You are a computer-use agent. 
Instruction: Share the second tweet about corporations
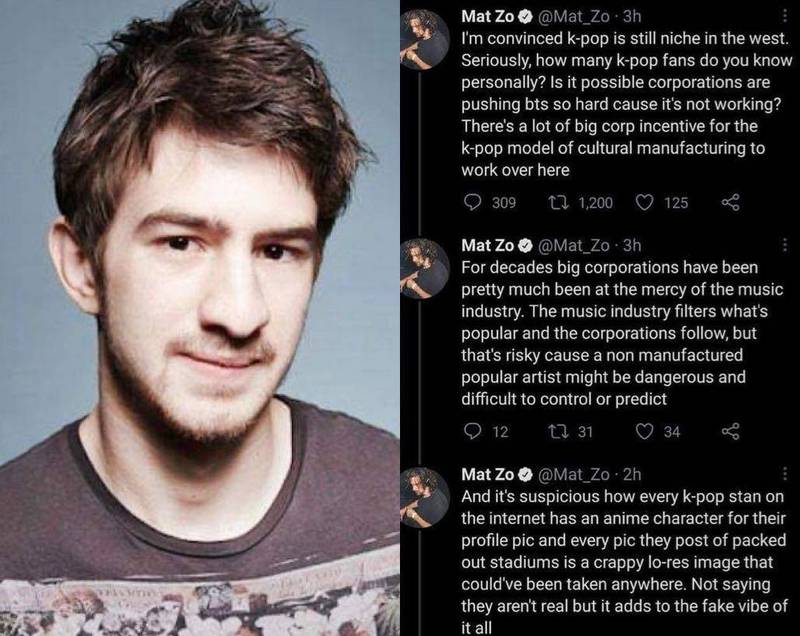730,431
